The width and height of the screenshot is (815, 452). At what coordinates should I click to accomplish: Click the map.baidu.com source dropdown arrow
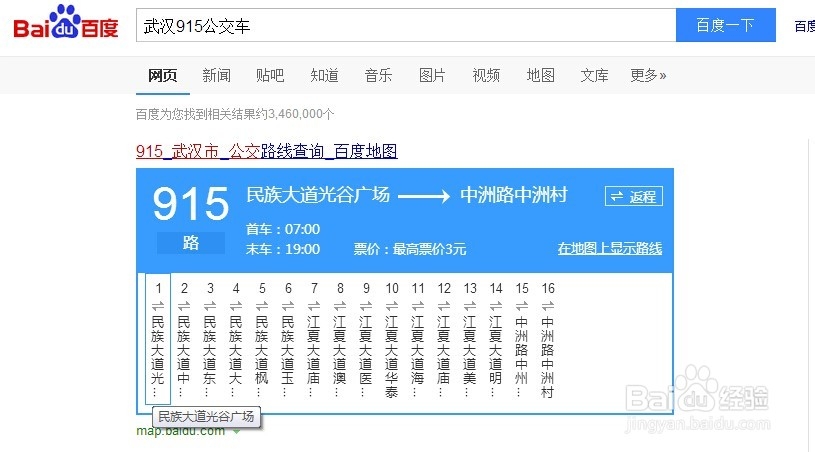pyautogui.click(x=236, y=431)
